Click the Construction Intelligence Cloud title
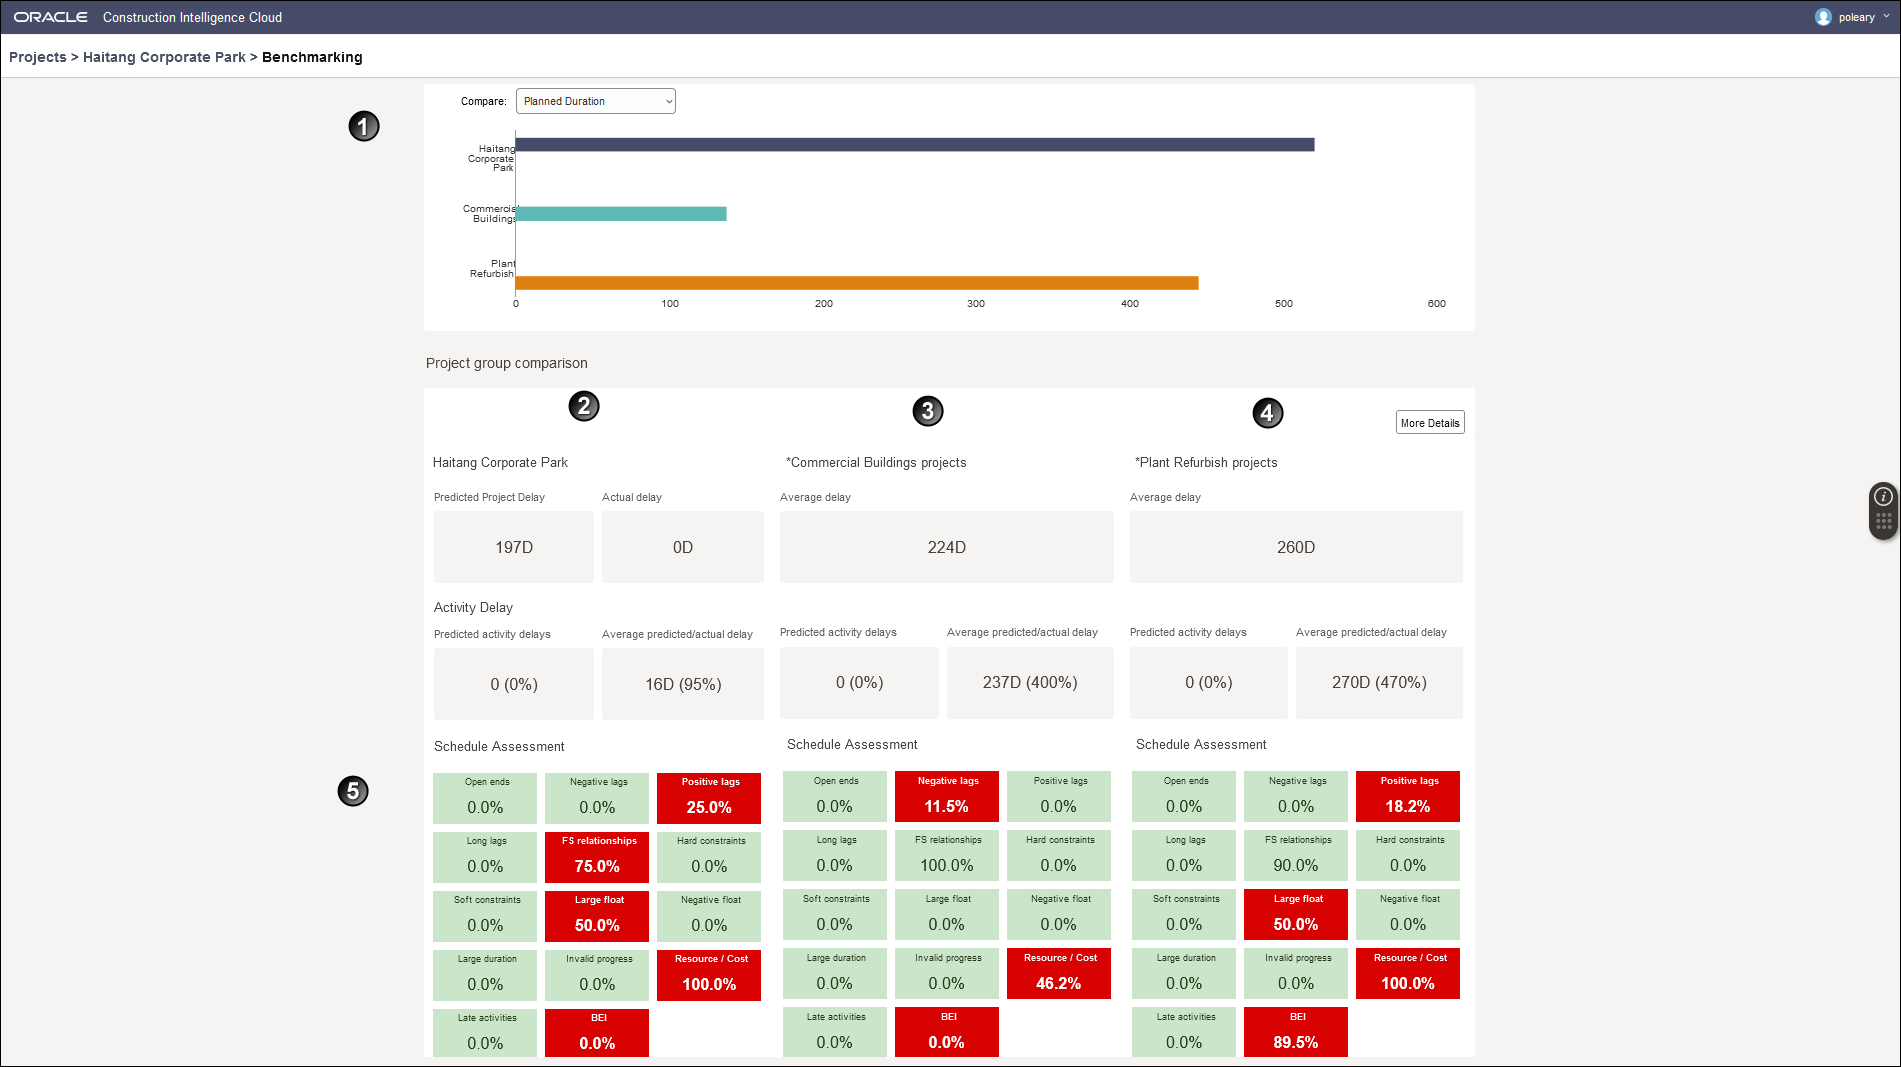Viewport: 1901px width, 1067px height. [x=192, y=17]
